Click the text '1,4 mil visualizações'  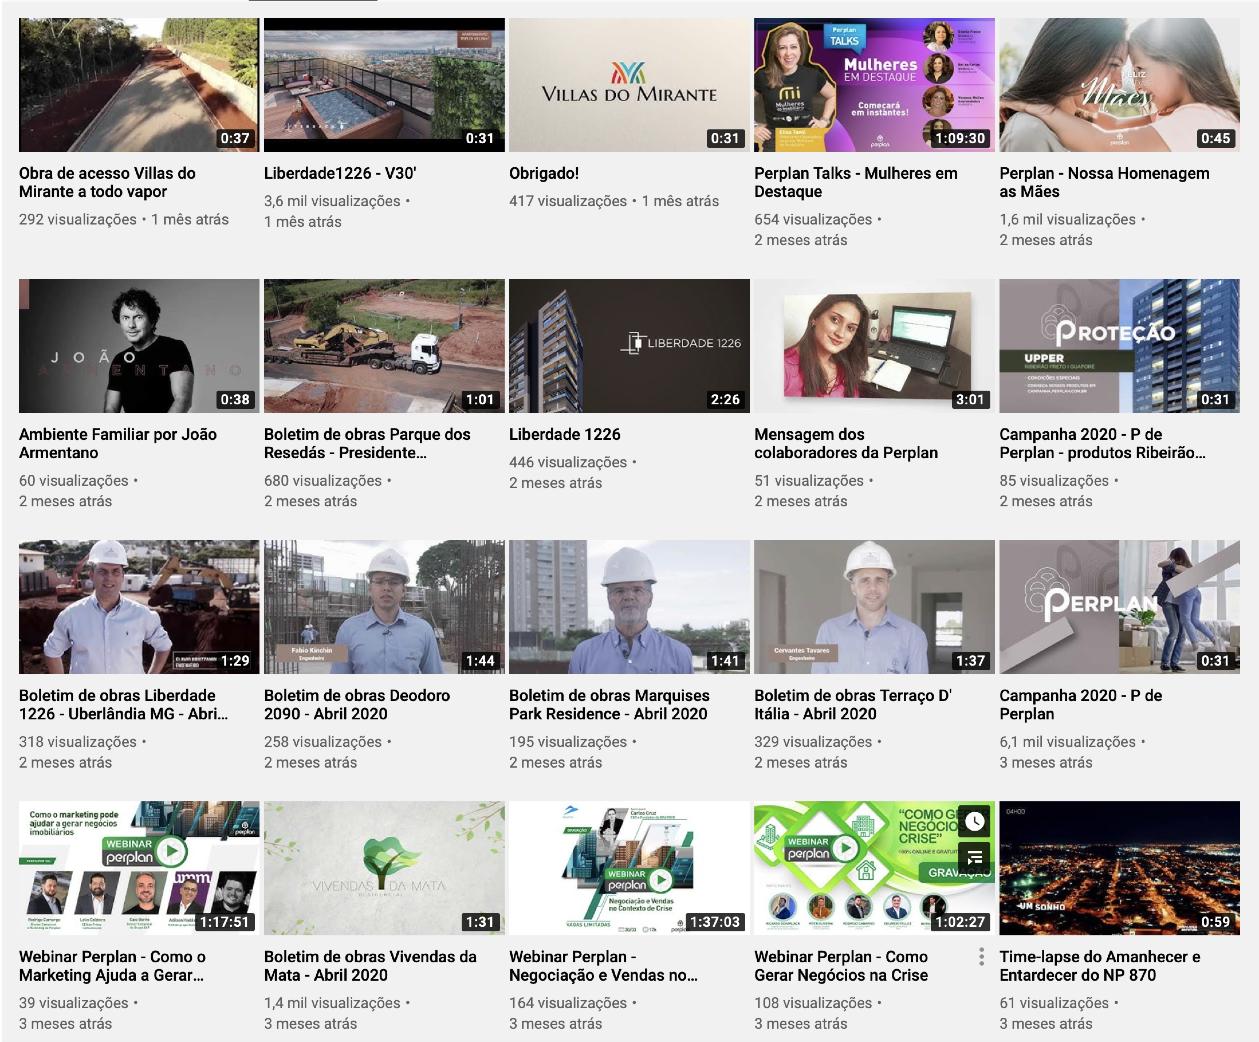click(x=332, y=1003)
